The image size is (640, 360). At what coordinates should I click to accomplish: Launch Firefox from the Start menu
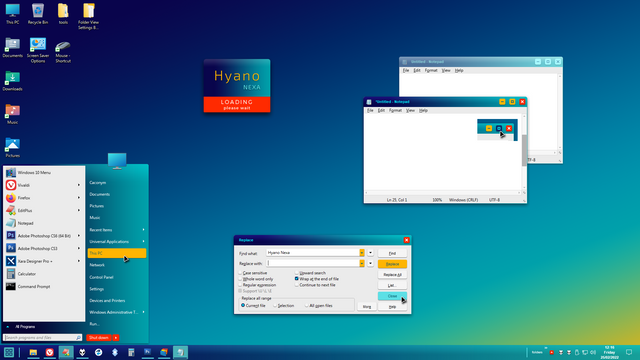pos(43,198)
